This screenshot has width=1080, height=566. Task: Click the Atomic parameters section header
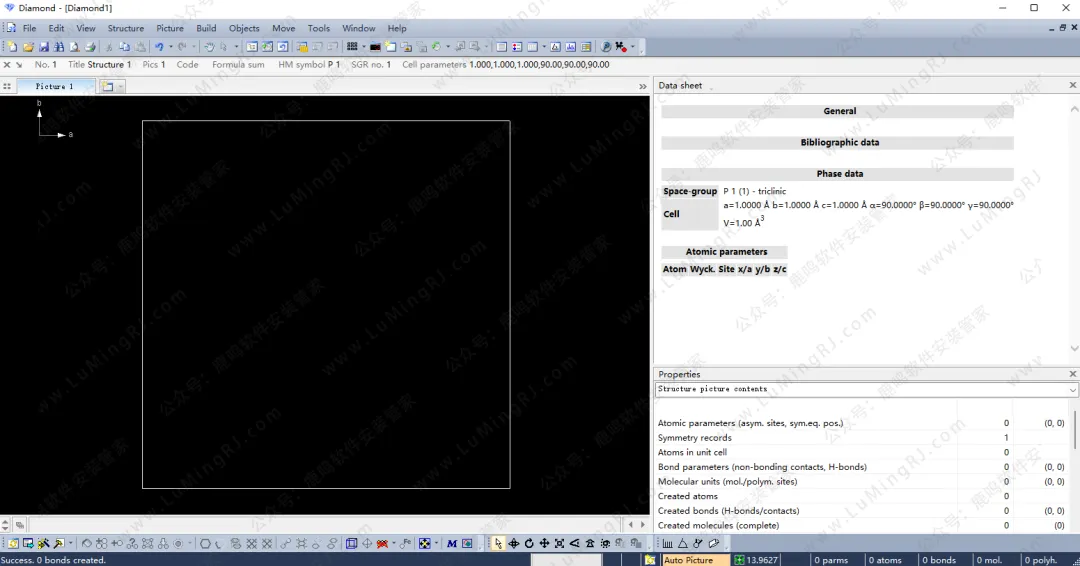click(726, 252)
